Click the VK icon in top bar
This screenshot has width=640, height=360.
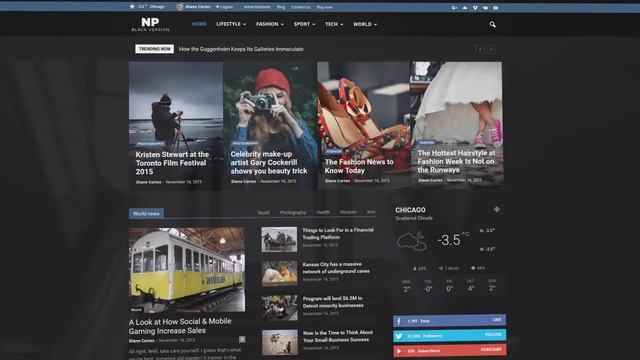(485, 7)
